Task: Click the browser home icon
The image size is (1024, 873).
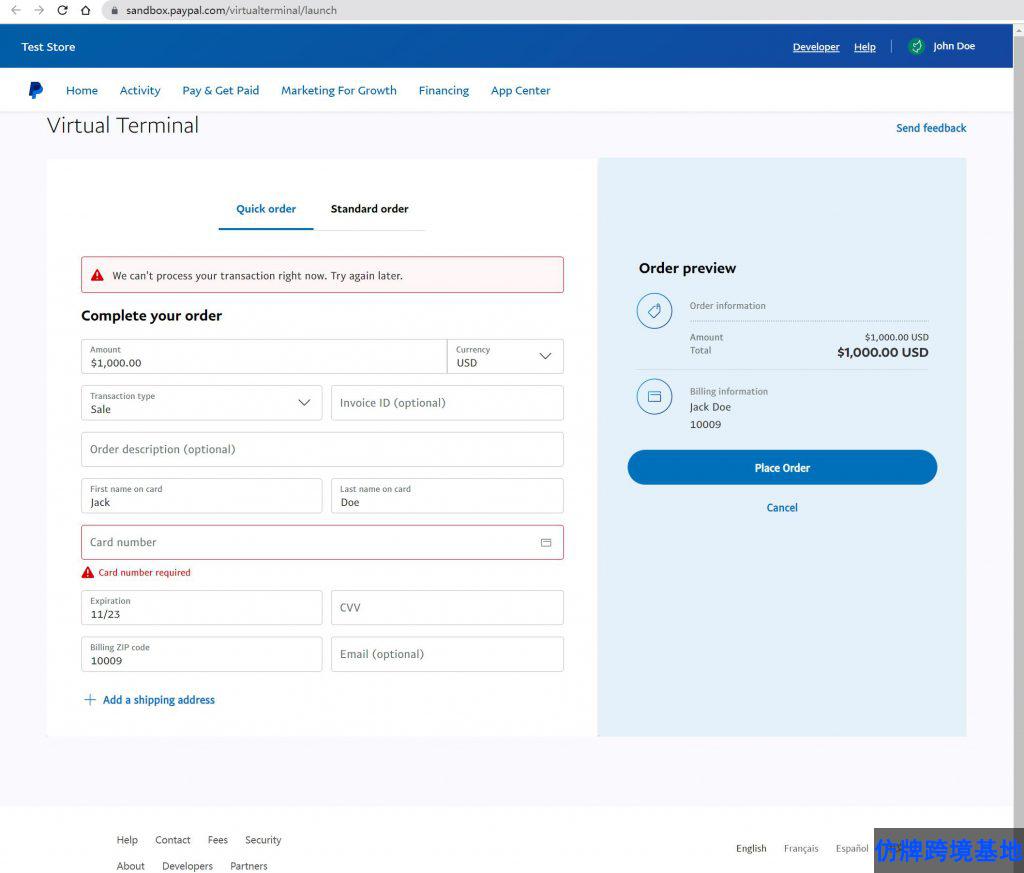Action: click(x=86, y=10)
